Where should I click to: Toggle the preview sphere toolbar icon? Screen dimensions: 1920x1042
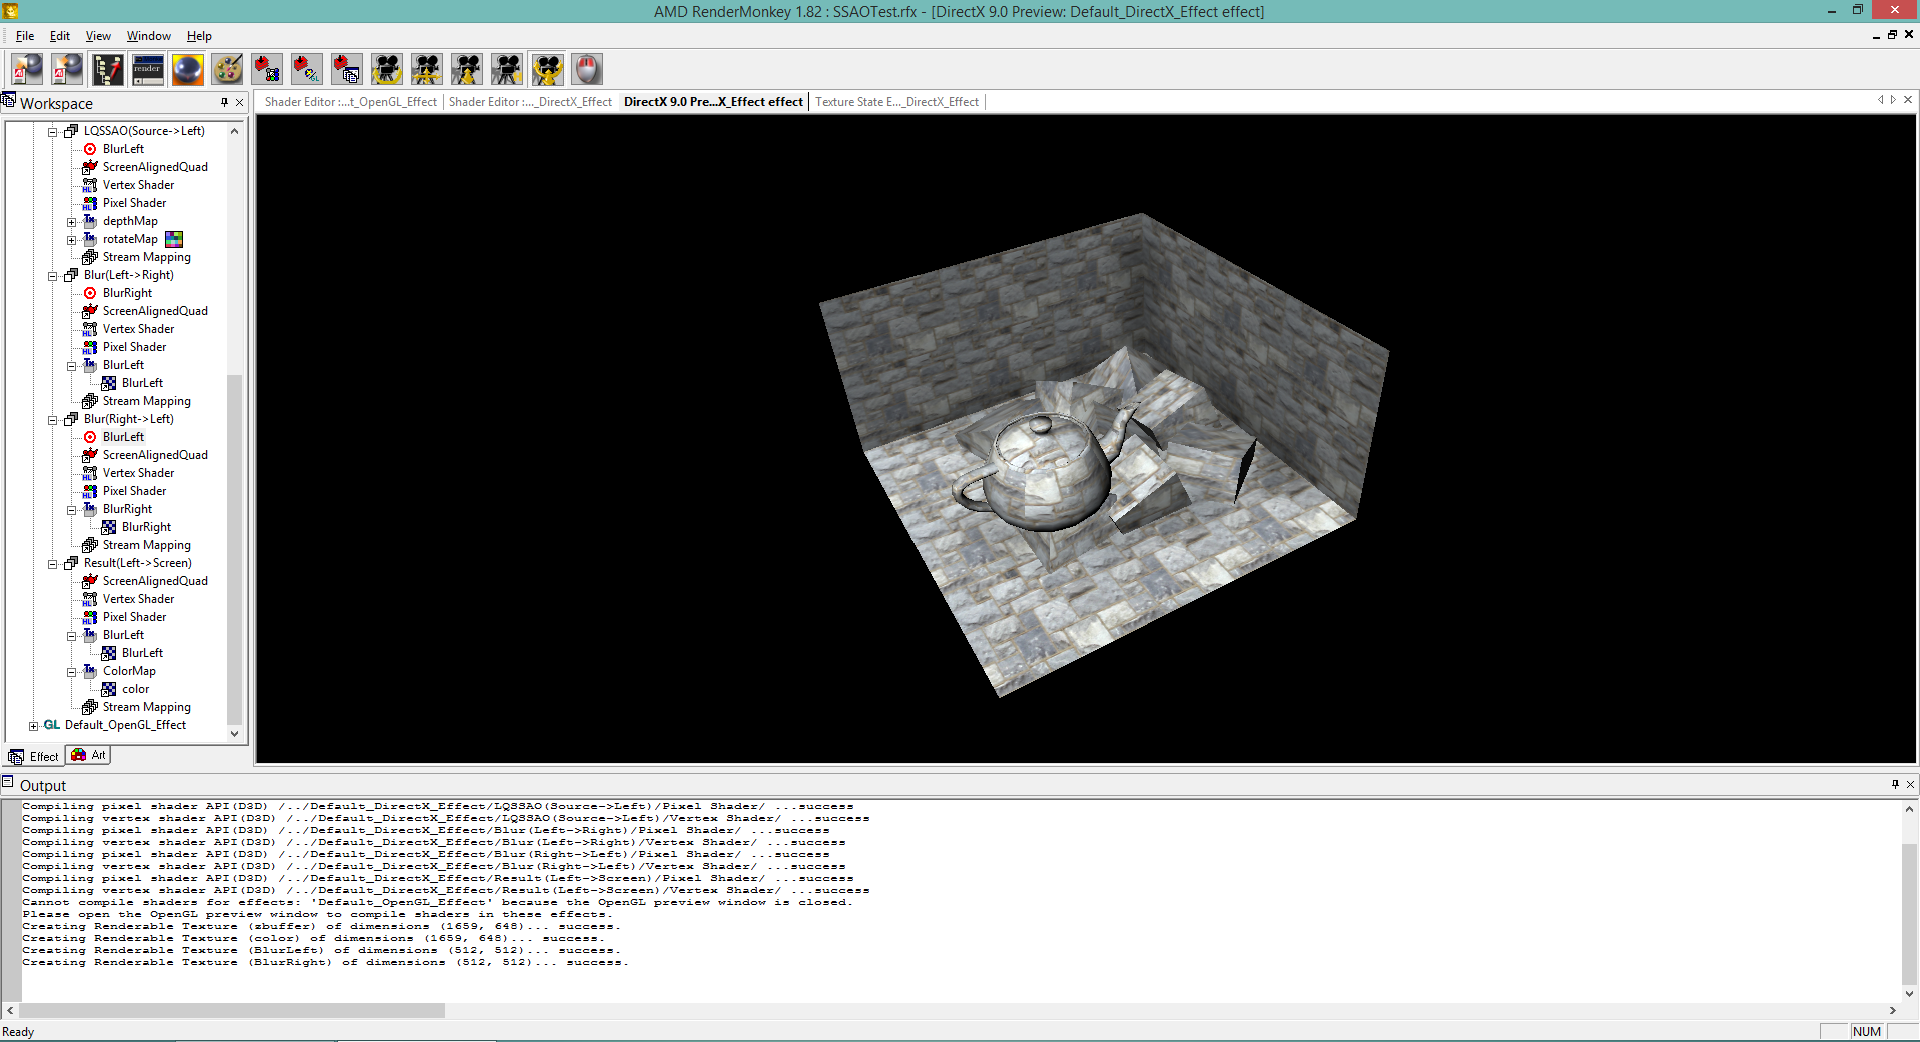188,69
